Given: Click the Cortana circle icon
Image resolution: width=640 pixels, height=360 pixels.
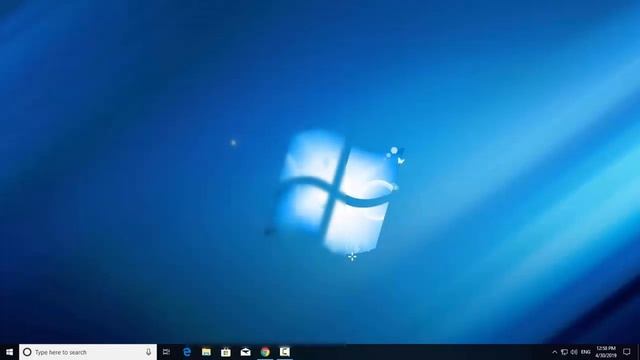Looking at the screenshot, I should coord(27,352).
